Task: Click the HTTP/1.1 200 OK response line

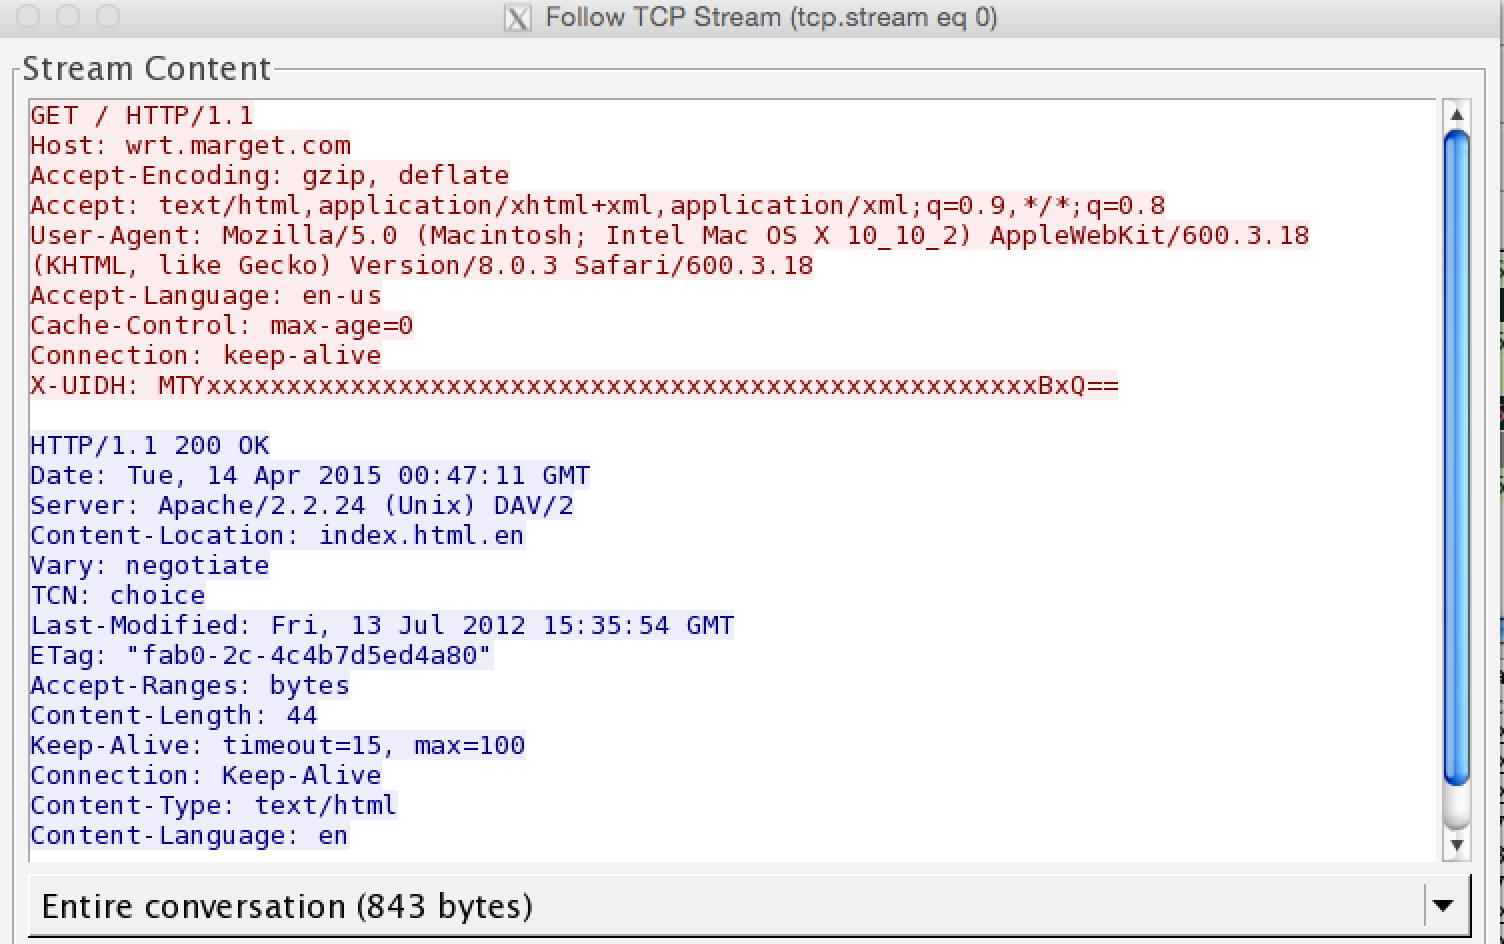Action: 149,446
